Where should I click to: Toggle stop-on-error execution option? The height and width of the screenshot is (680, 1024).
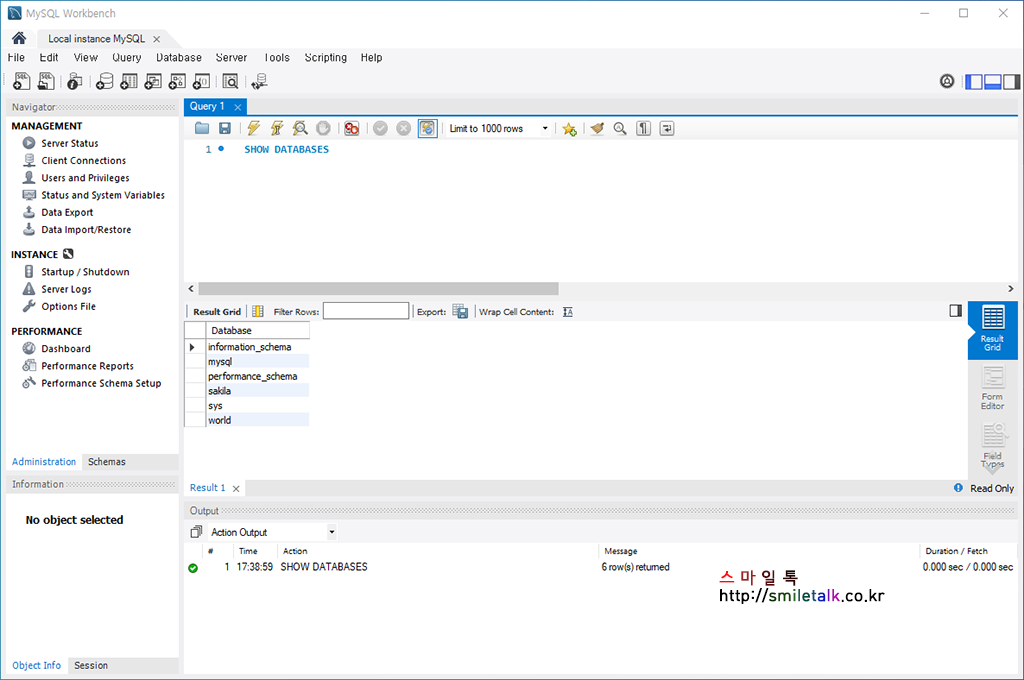click(x=351, y=129)
